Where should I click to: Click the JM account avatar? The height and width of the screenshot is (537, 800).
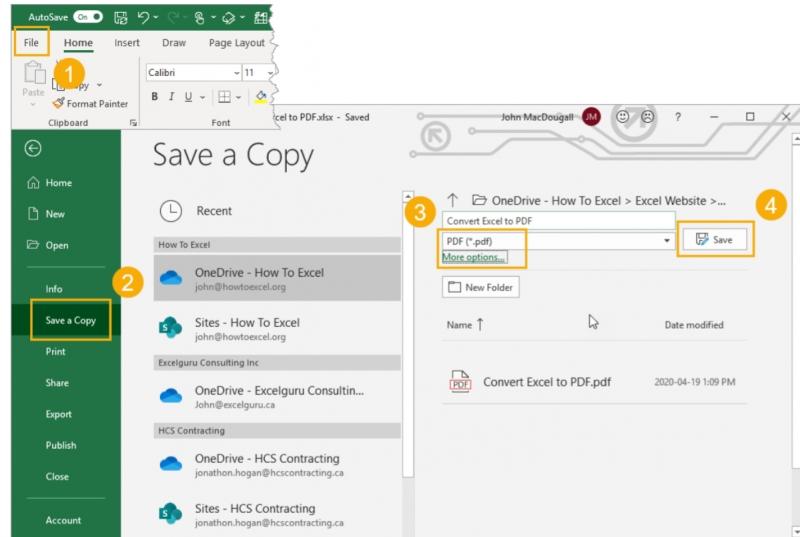coord(591,117)
